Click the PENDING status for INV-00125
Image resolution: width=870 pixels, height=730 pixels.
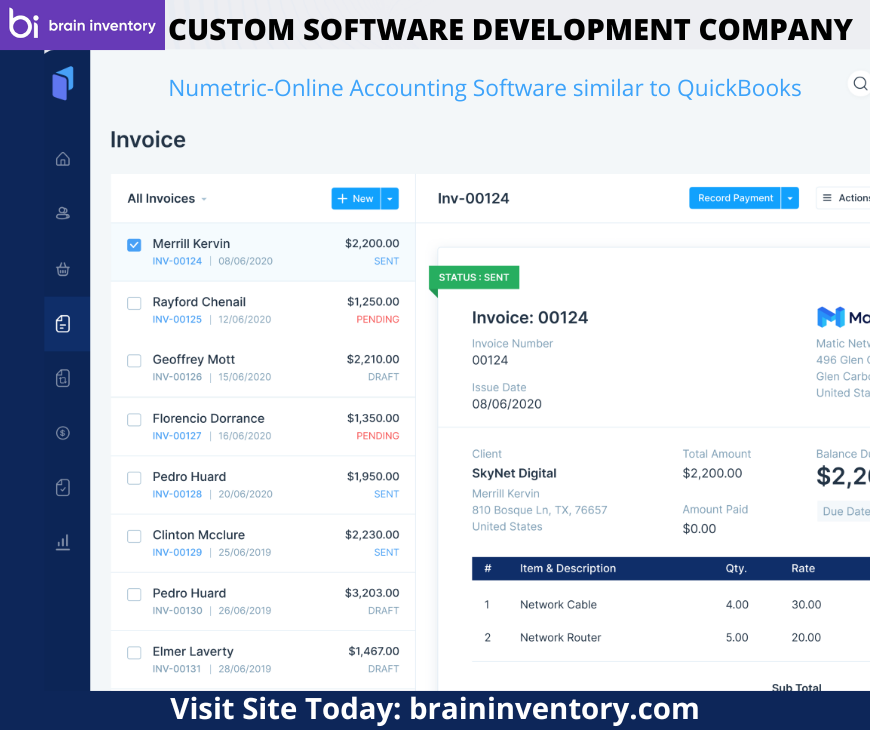tap(378, 320)
